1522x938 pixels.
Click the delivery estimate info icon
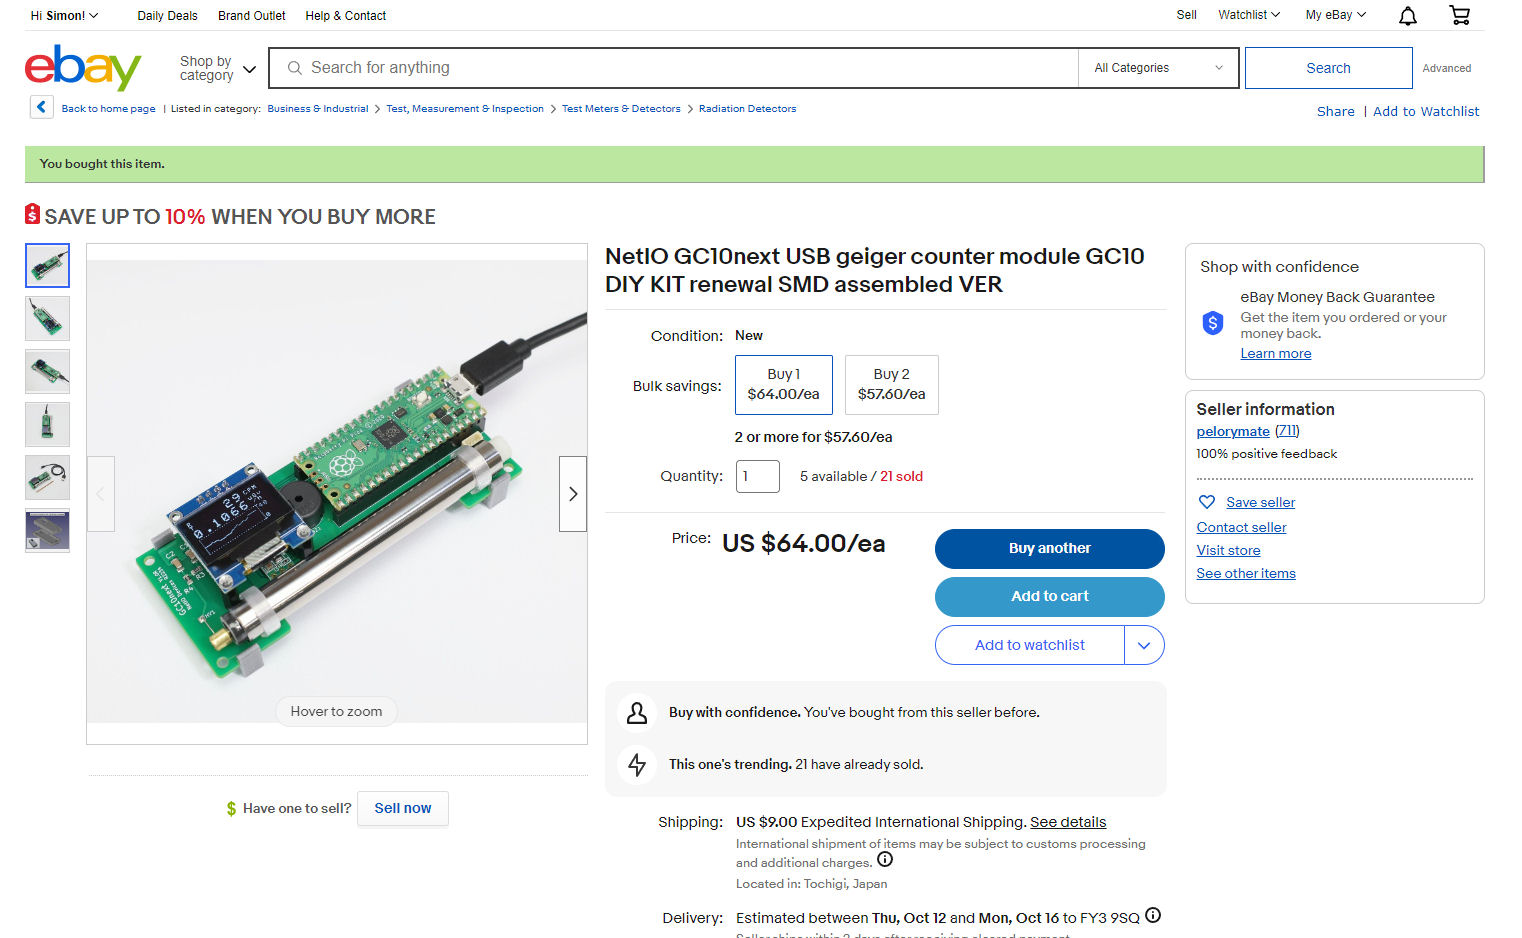click(x=1153, y=915)
